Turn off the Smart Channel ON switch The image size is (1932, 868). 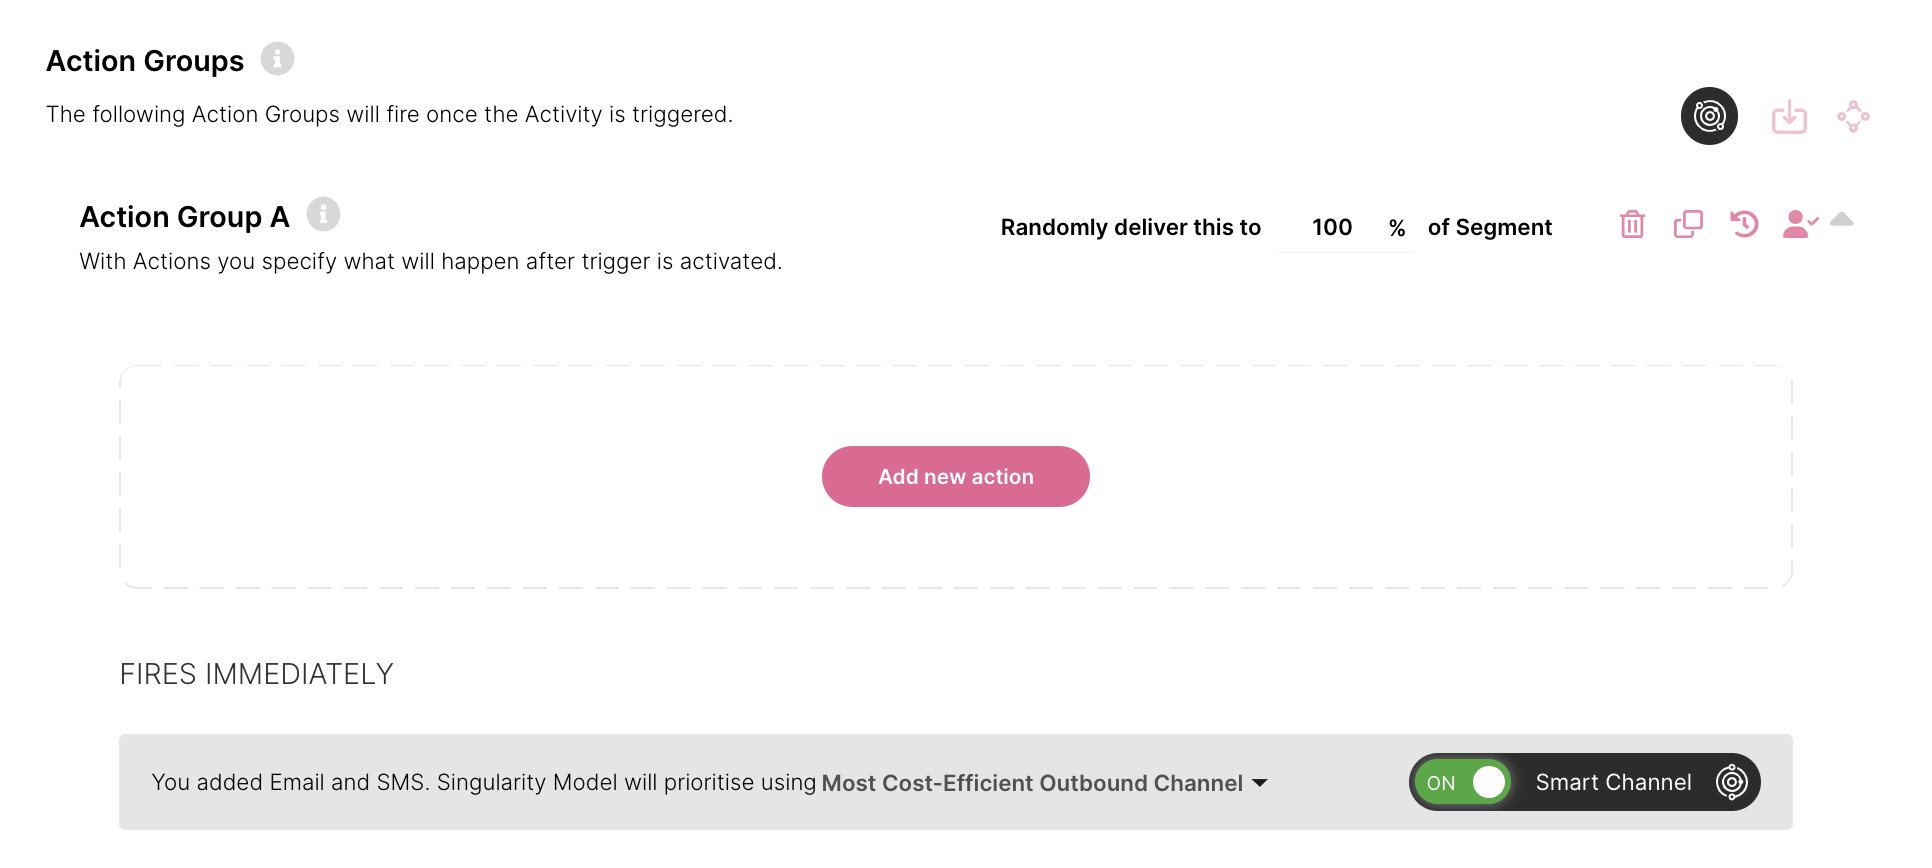1462,782
